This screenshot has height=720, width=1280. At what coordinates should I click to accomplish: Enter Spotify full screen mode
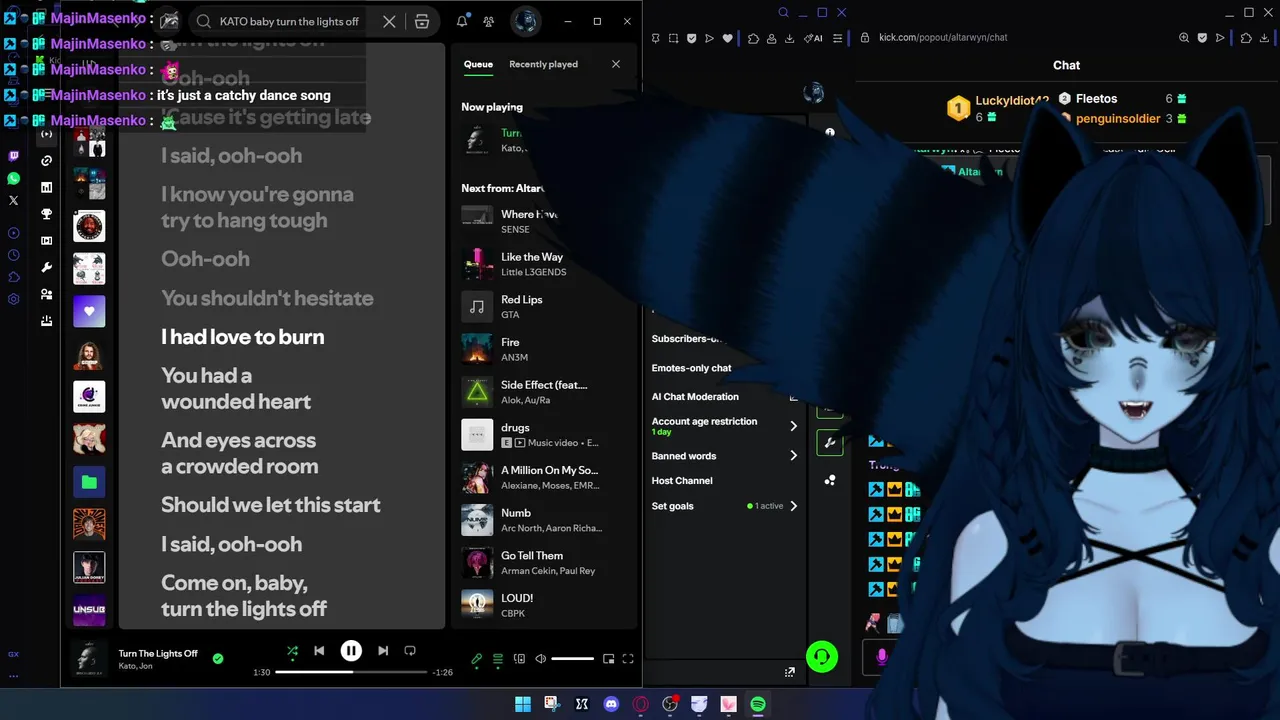pos(628,659)
